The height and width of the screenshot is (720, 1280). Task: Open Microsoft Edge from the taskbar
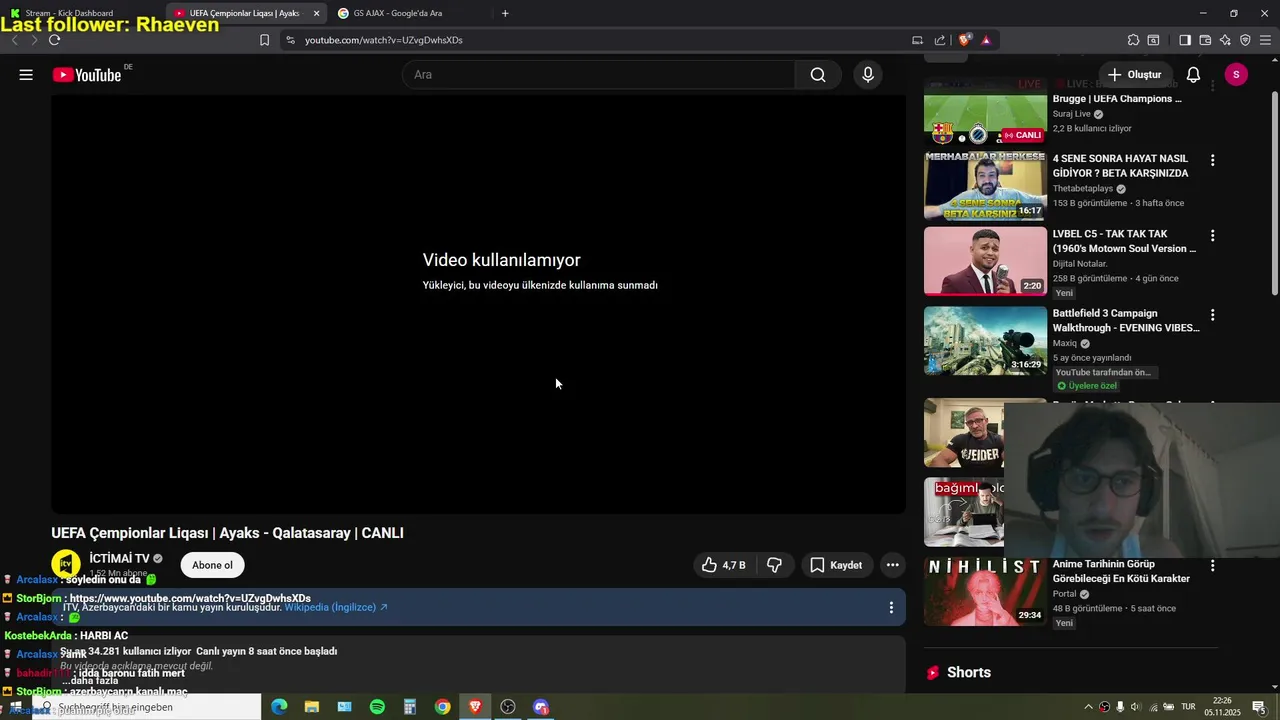tap(279, 707)
